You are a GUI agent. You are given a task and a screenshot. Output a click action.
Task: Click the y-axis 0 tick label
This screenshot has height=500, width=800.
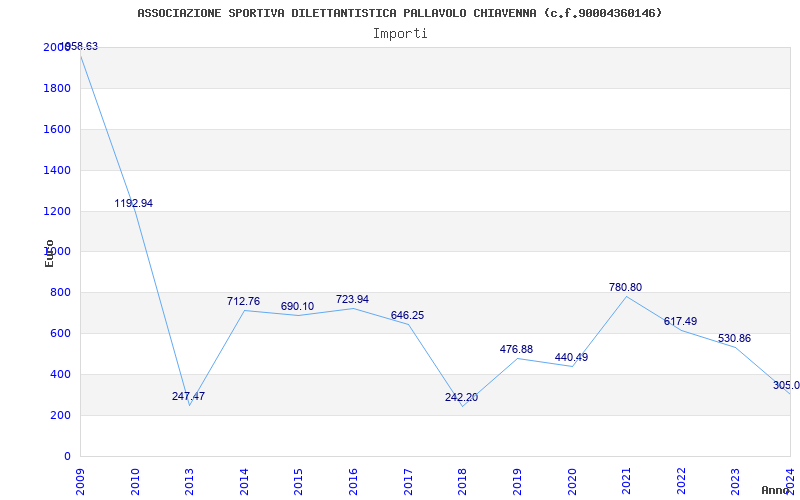[67, 456]
